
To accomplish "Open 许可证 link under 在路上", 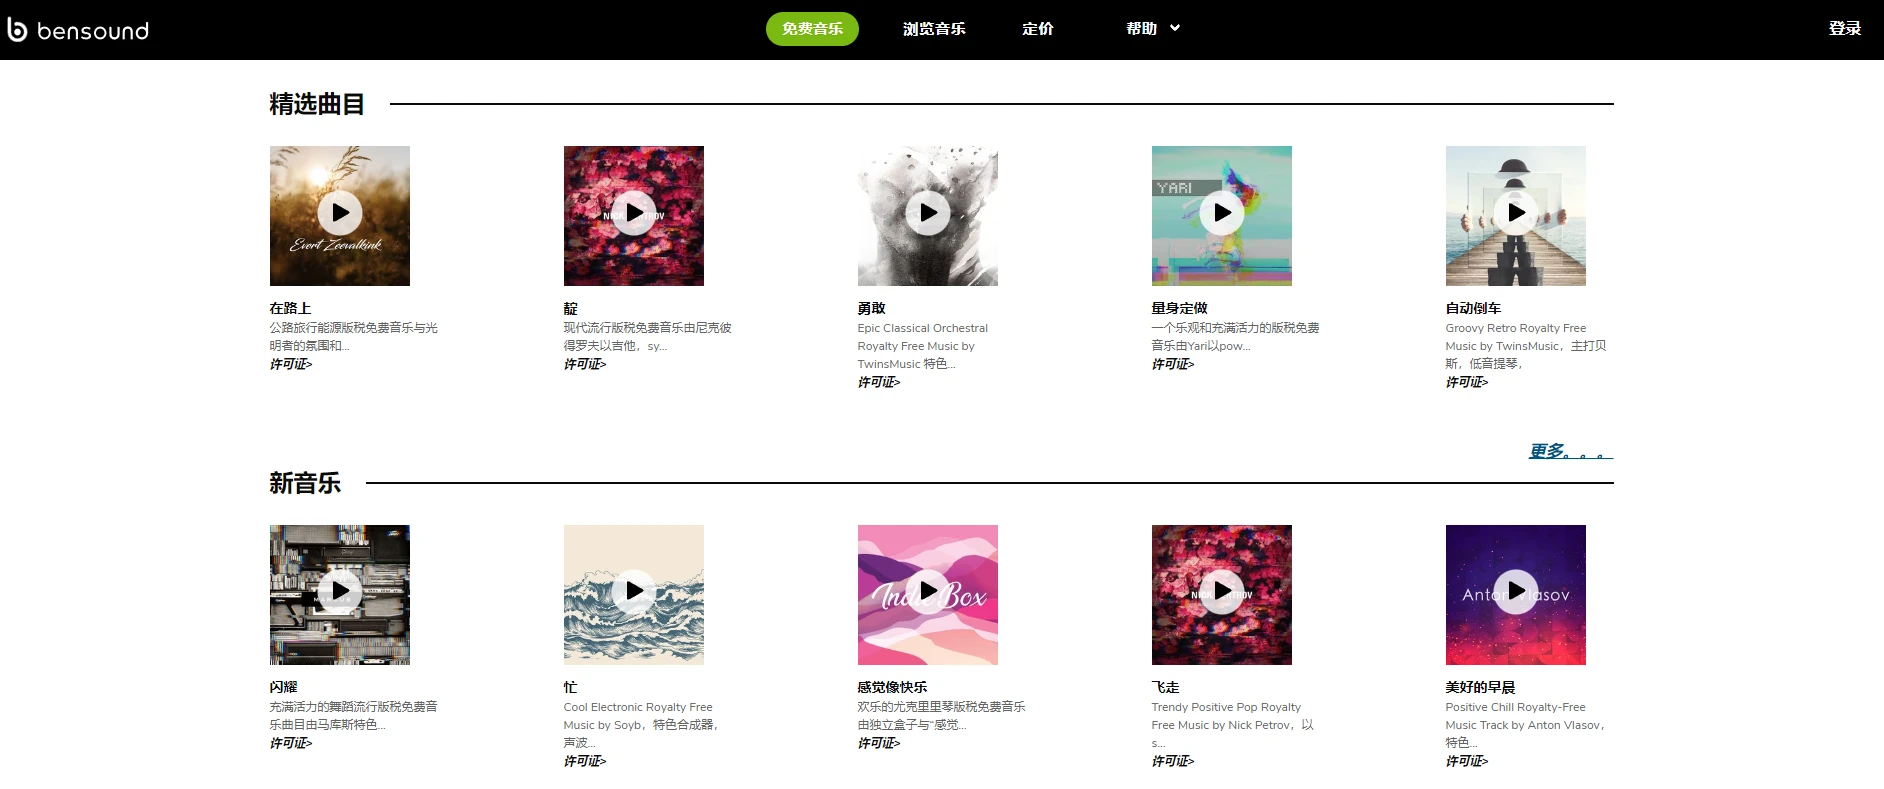I will tap(291, 364).
